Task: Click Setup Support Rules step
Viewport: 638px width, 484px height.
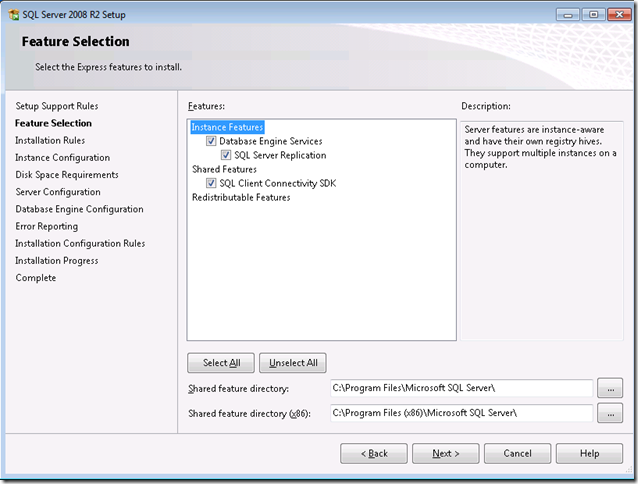Action: coord(57,106)
